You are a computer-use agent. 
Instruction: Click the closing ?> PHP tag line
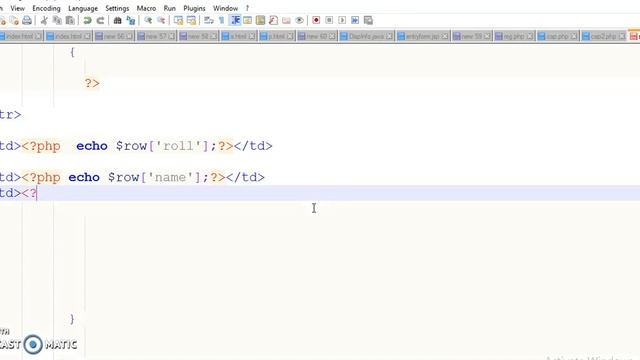(x=92, y=83)
